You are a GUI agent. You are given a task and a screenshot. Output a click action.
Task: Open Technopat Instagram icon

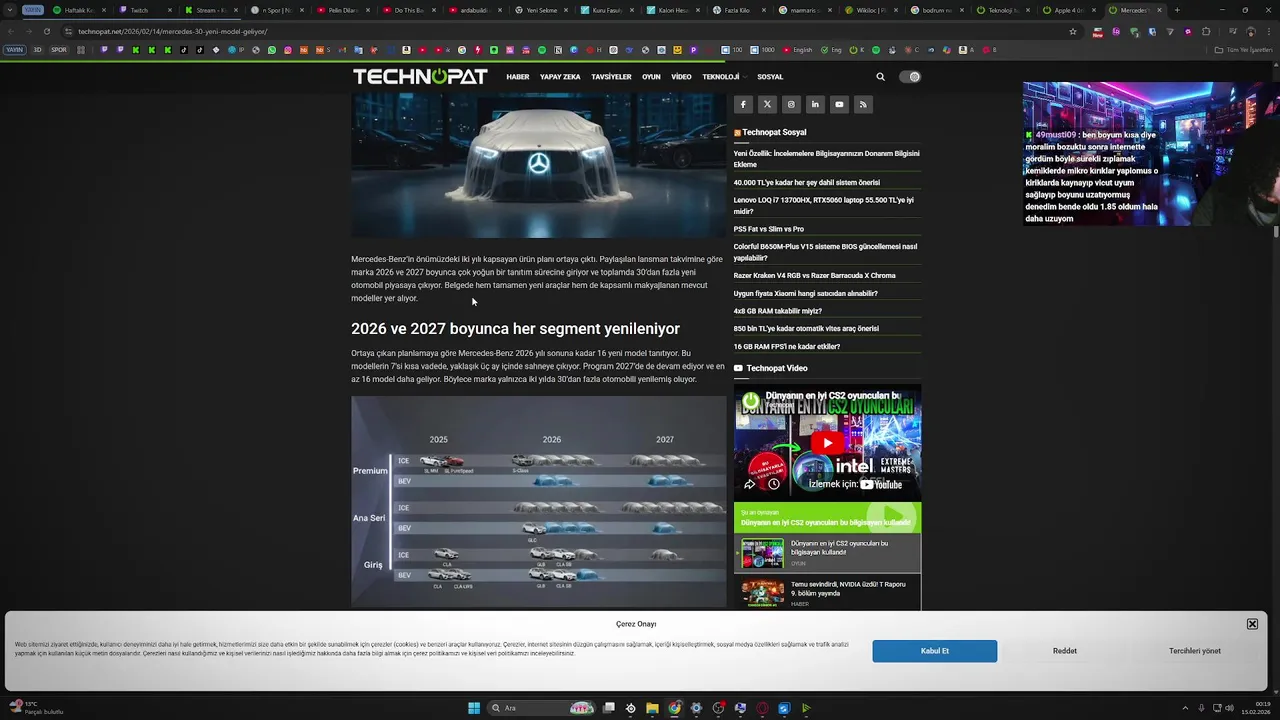pyautogui.click(x=791, y=104)
